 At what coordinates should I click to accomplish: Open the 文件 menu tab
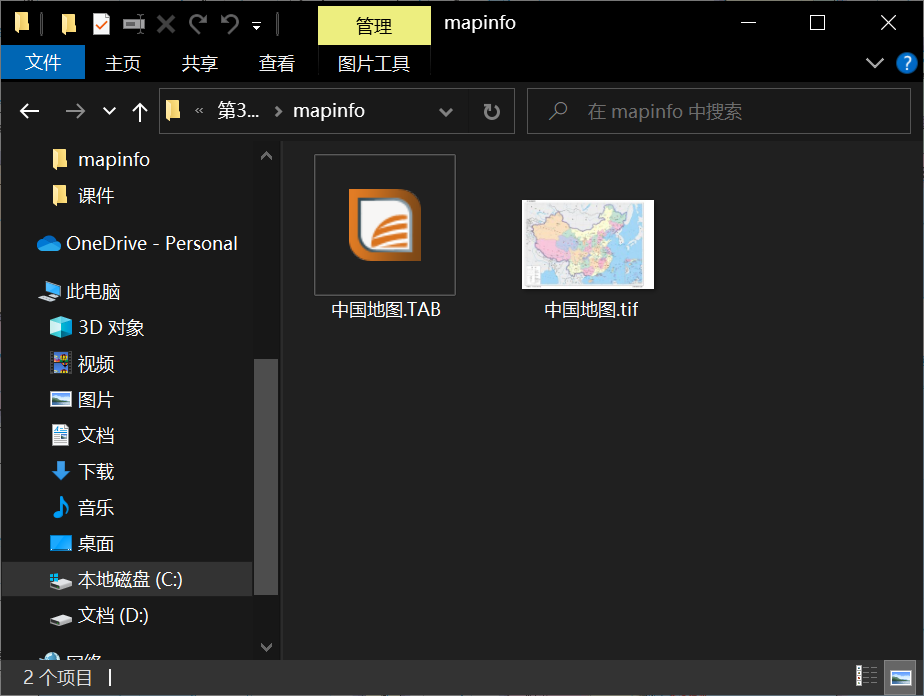pyautogui.click(x=42, y=62)
